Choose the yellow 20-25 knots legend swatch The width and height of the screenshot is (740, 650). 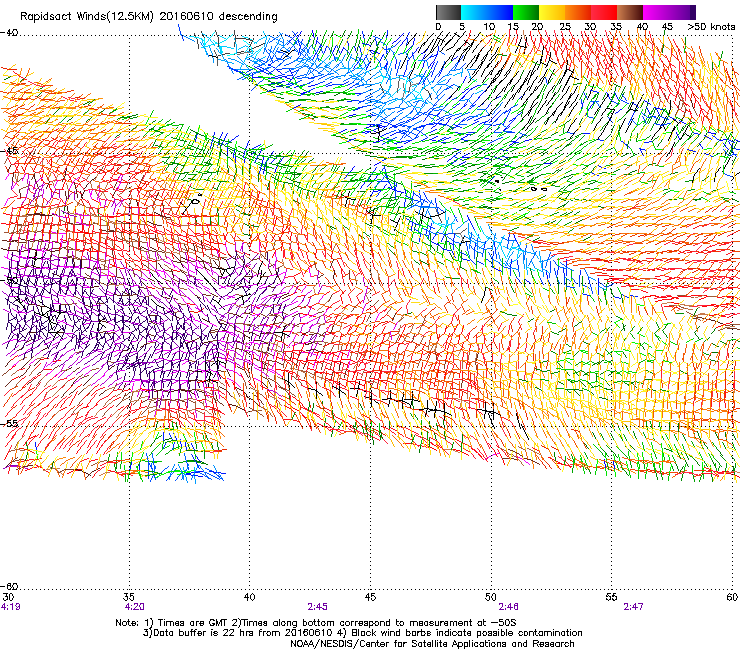[x=552, y=12]
